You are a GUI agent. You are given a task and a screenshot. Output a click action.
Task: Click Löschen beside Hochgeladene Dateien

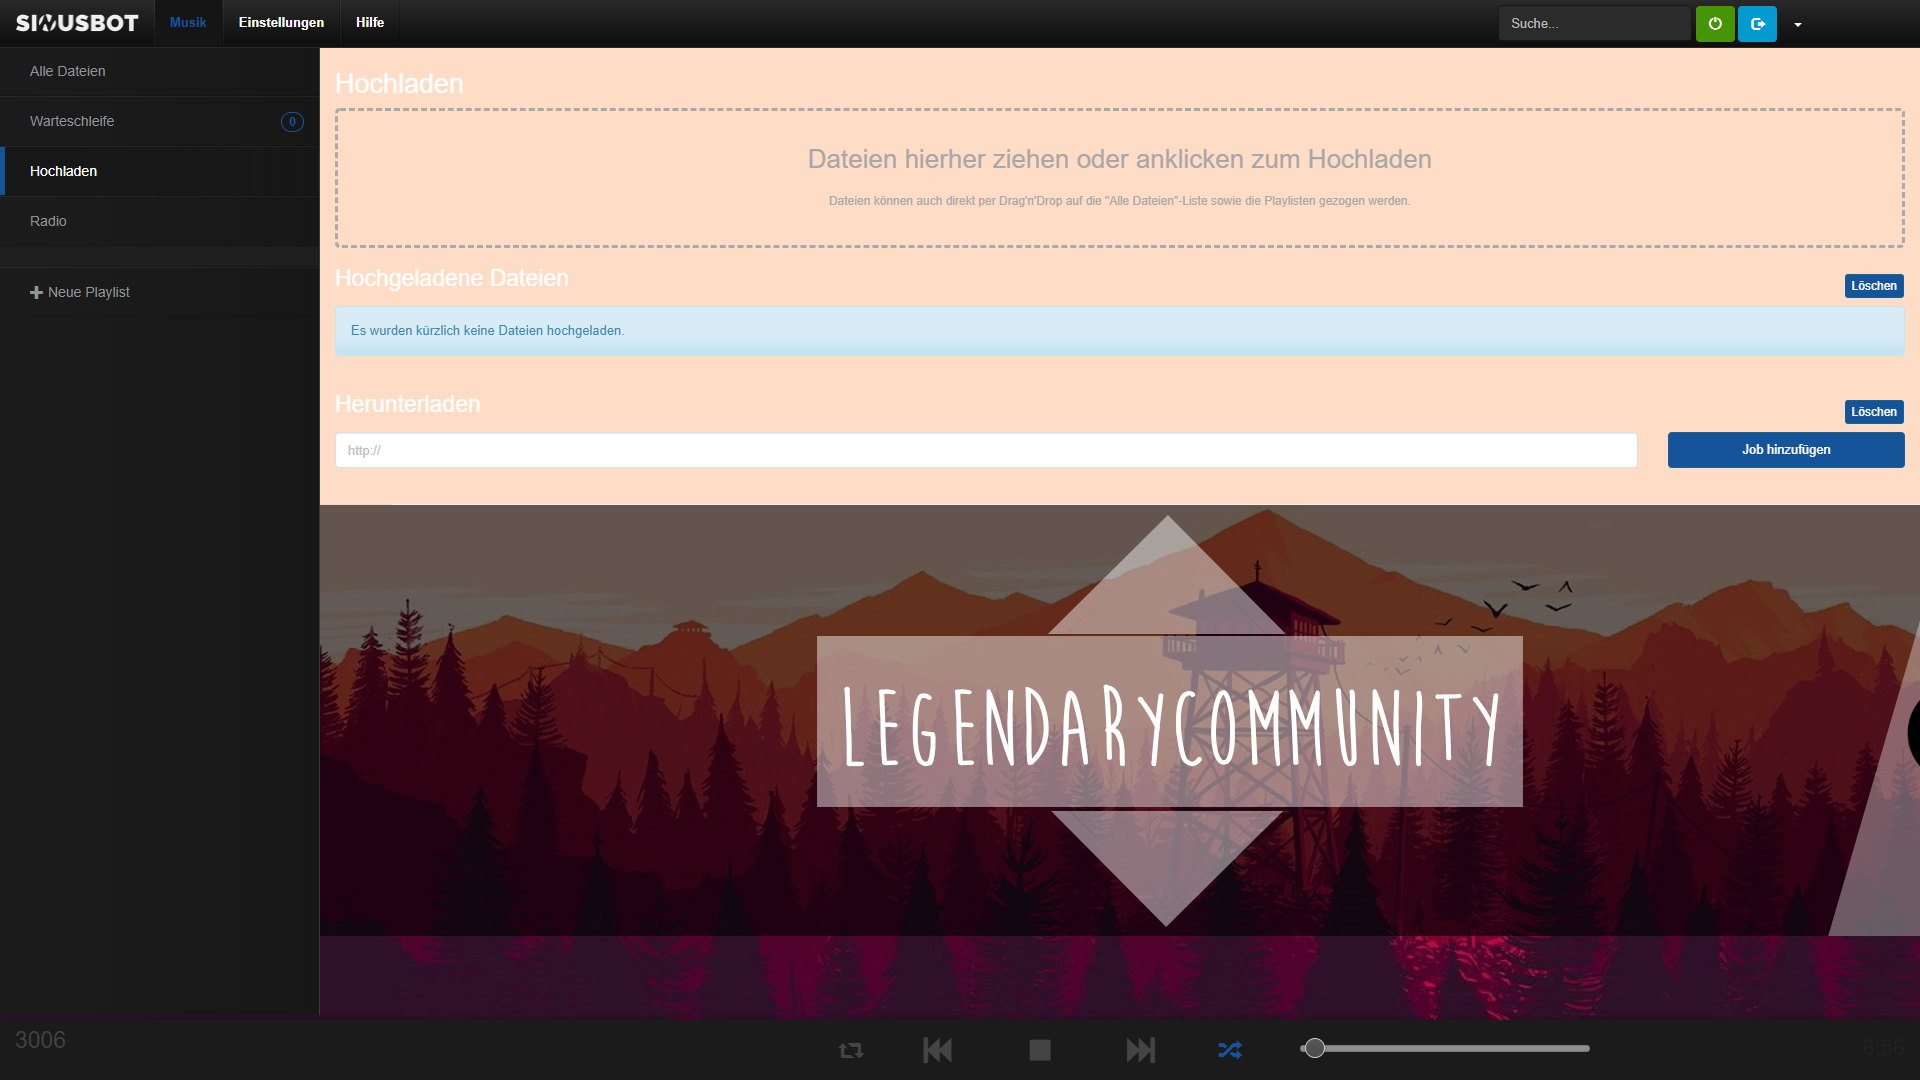(x=1873, y=286)
